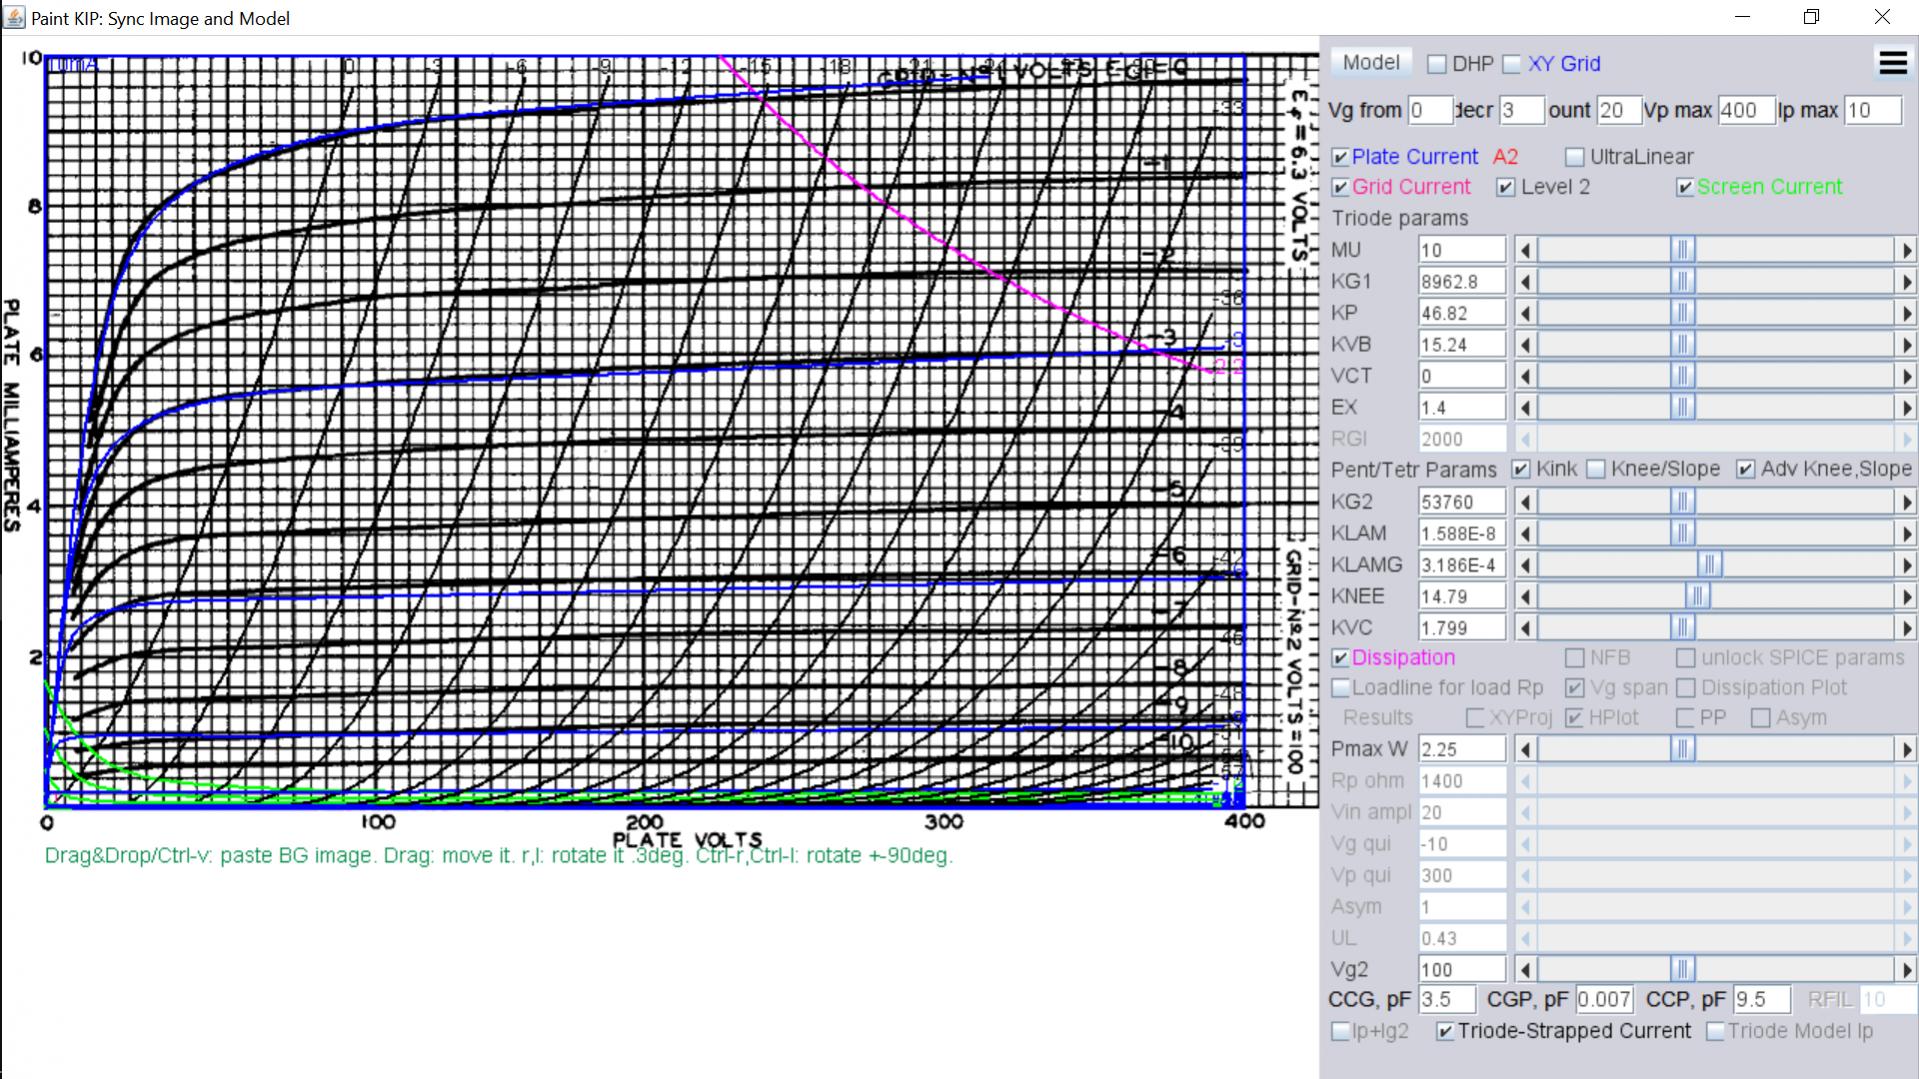
Task: Decrease Pmax W with left arrow
Action: (1525, 749)
